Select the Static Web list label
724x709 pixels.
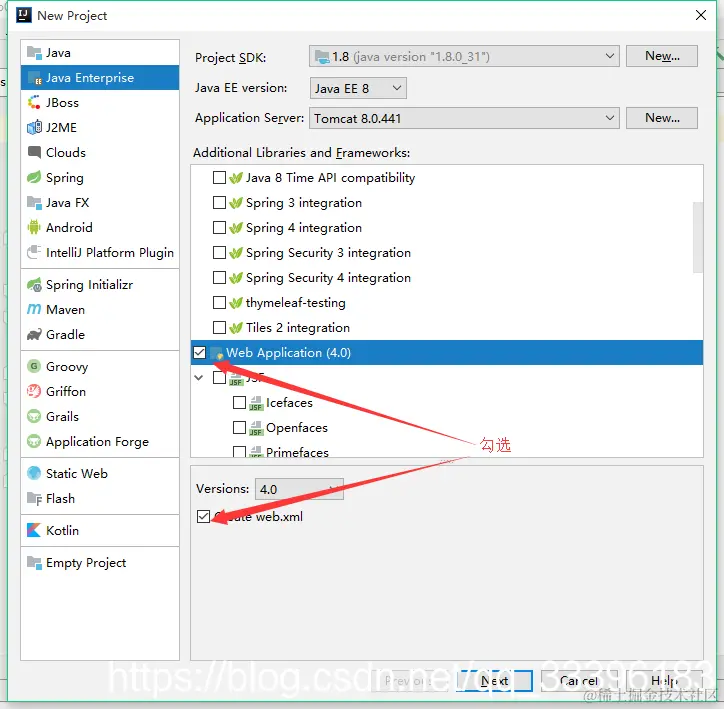pyautogui.click(x=77, y=473)
